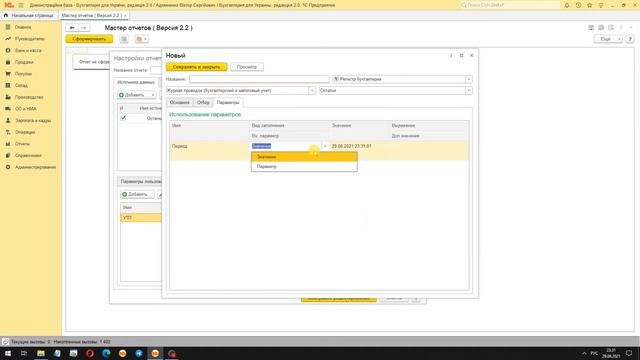Open the Главное section in sidebar
This screenshot has width=640, height=360.
tap(23, 27)
